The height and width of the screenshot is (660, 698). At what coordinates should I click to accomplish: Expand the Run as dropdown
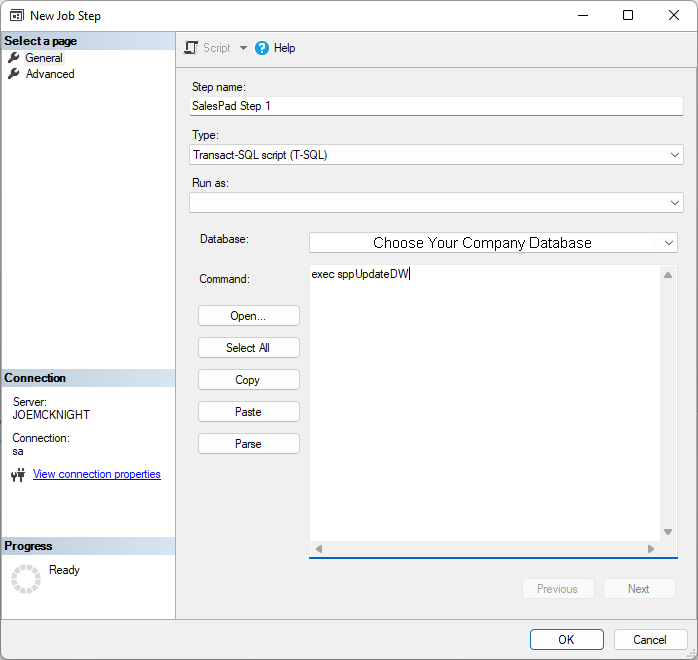click(675, 203)
